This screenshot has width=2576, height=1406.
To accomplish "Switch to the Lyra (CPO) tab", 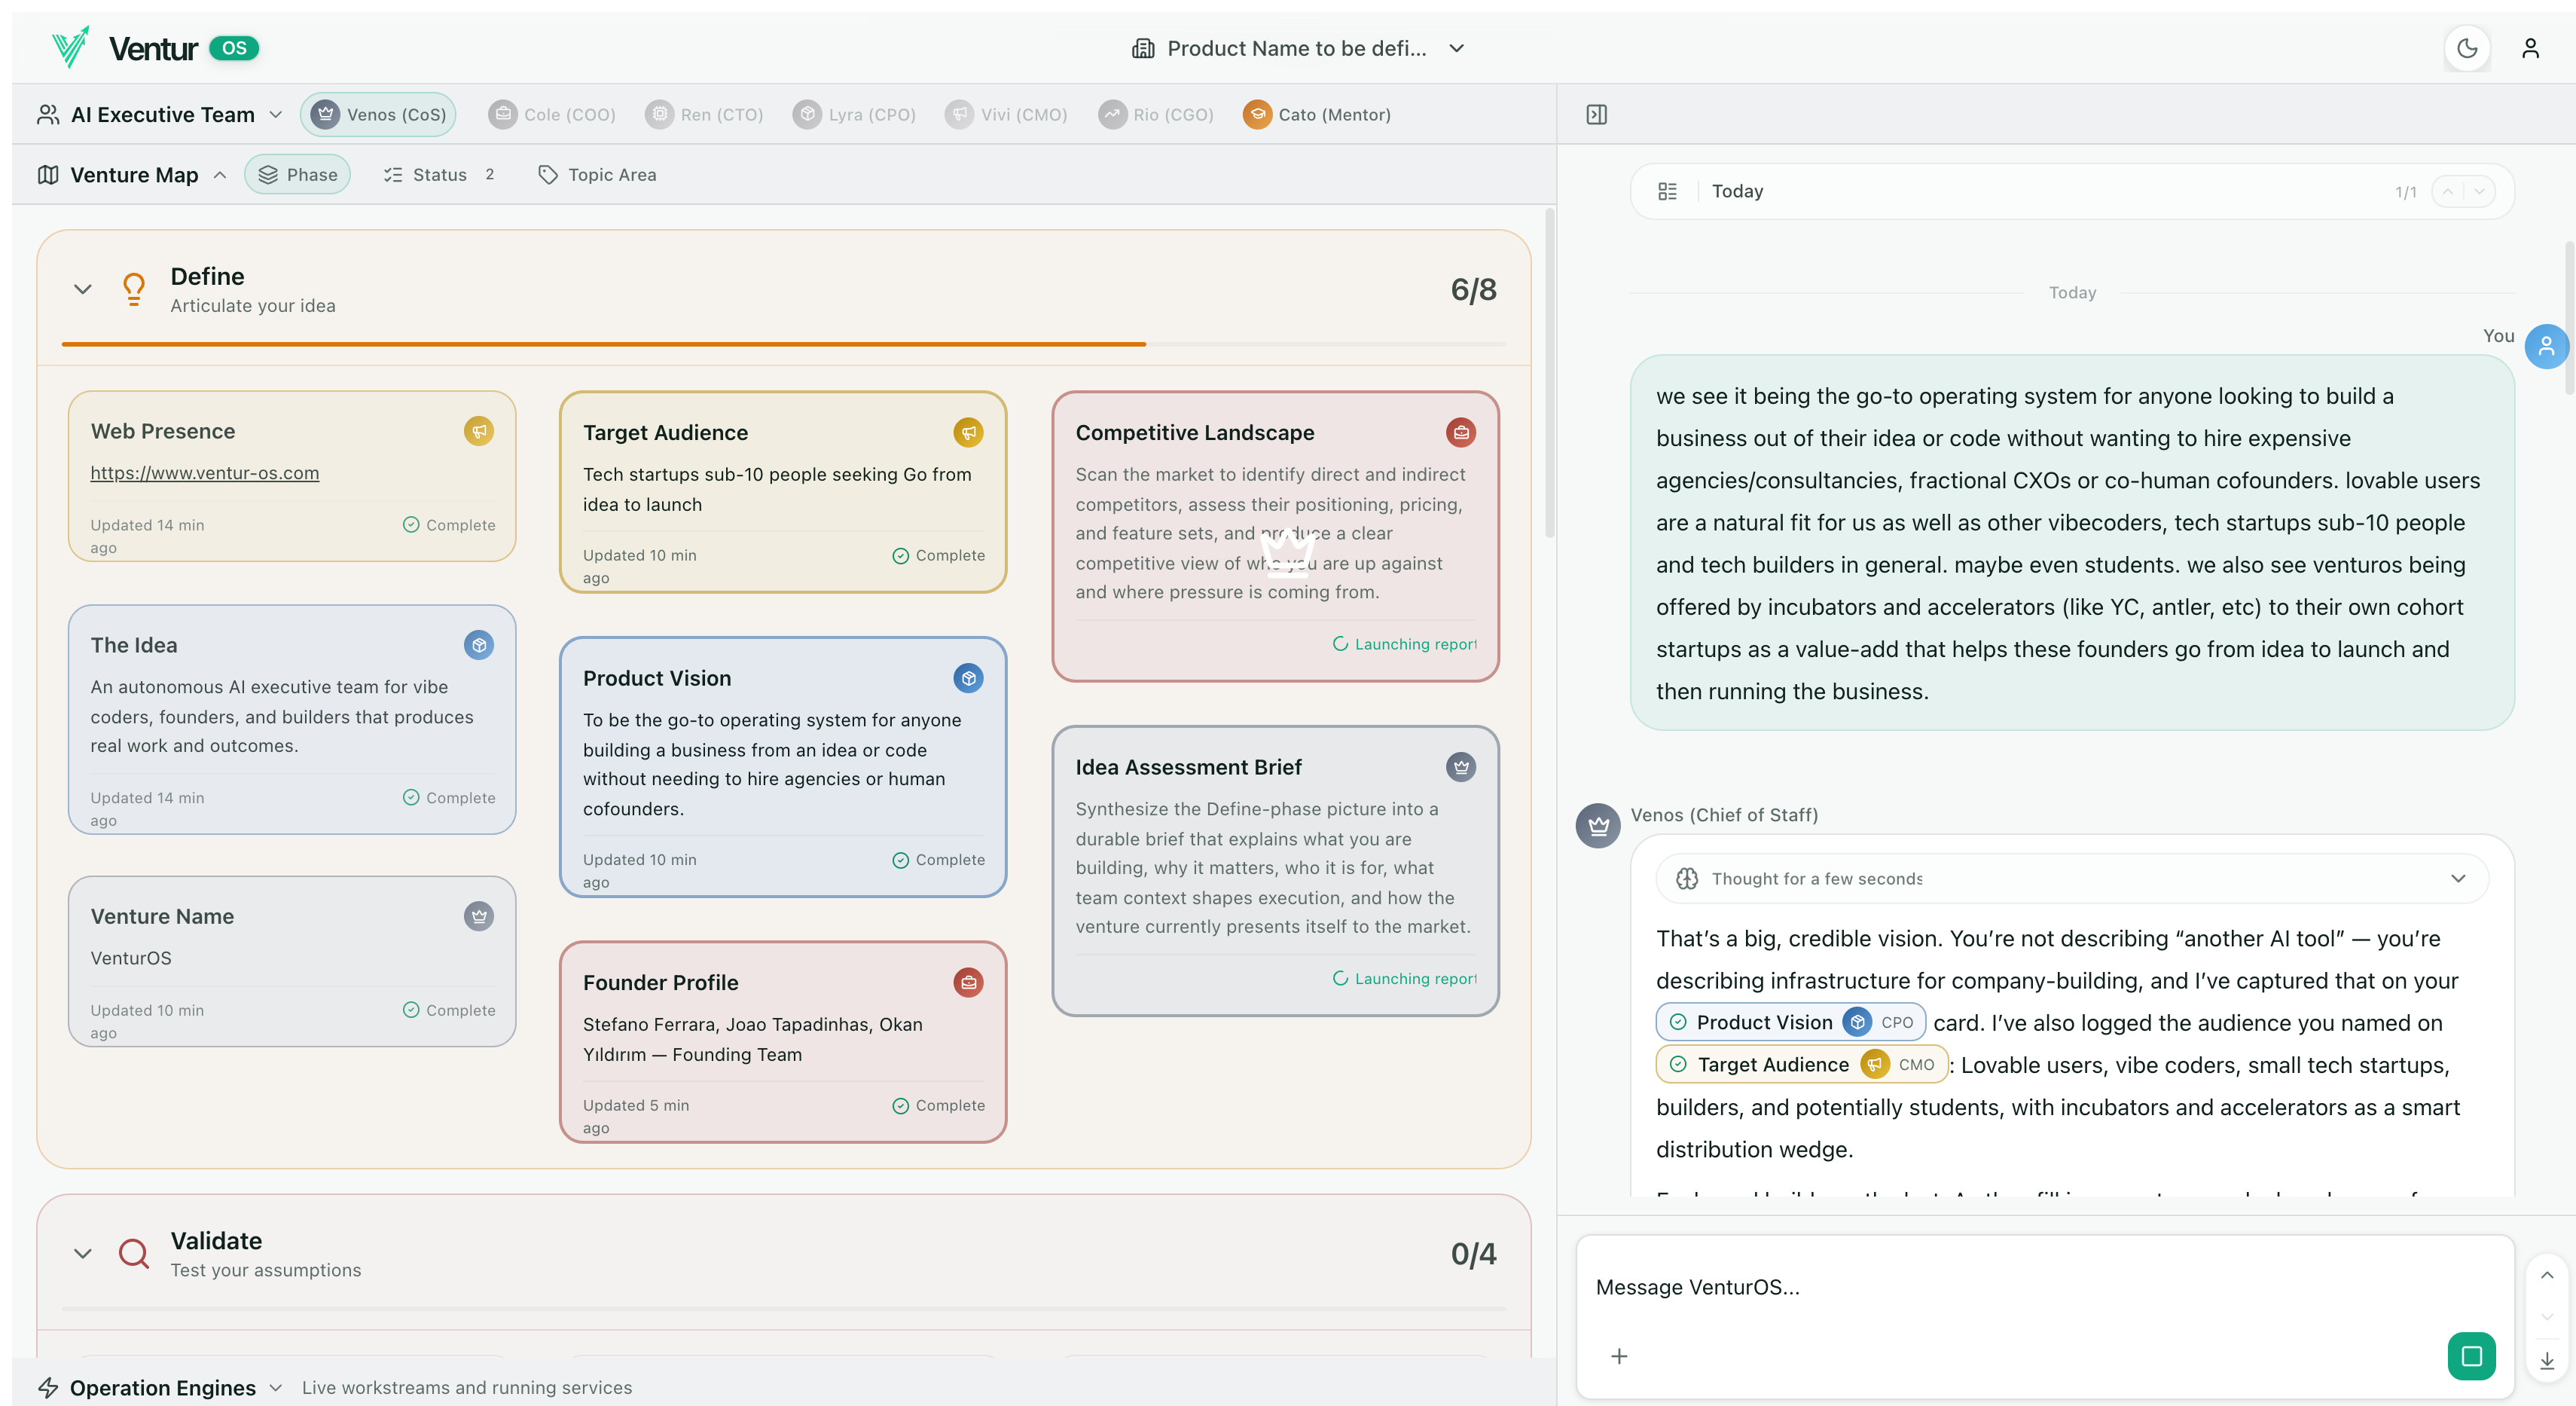I will point(855,114).
